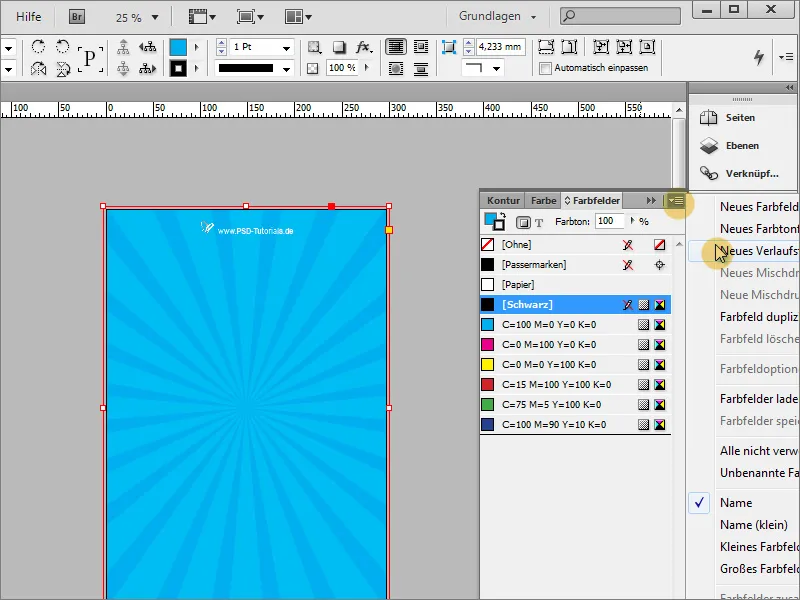Open the 1 Pt stroke weight dropdown
The image size is (800, 600).
[x=287, y=48]
